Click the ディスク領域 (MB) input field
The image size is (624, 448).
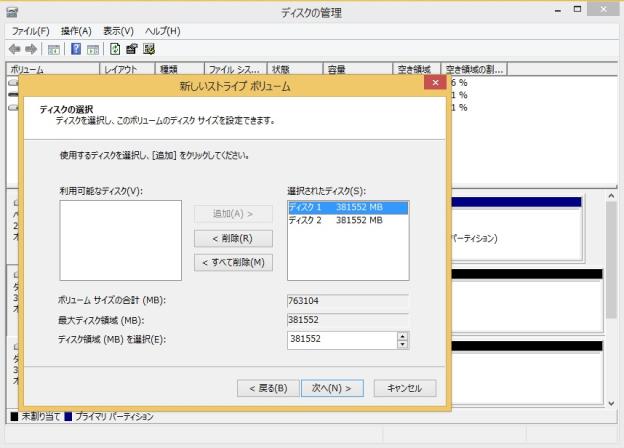click(342, 339)
